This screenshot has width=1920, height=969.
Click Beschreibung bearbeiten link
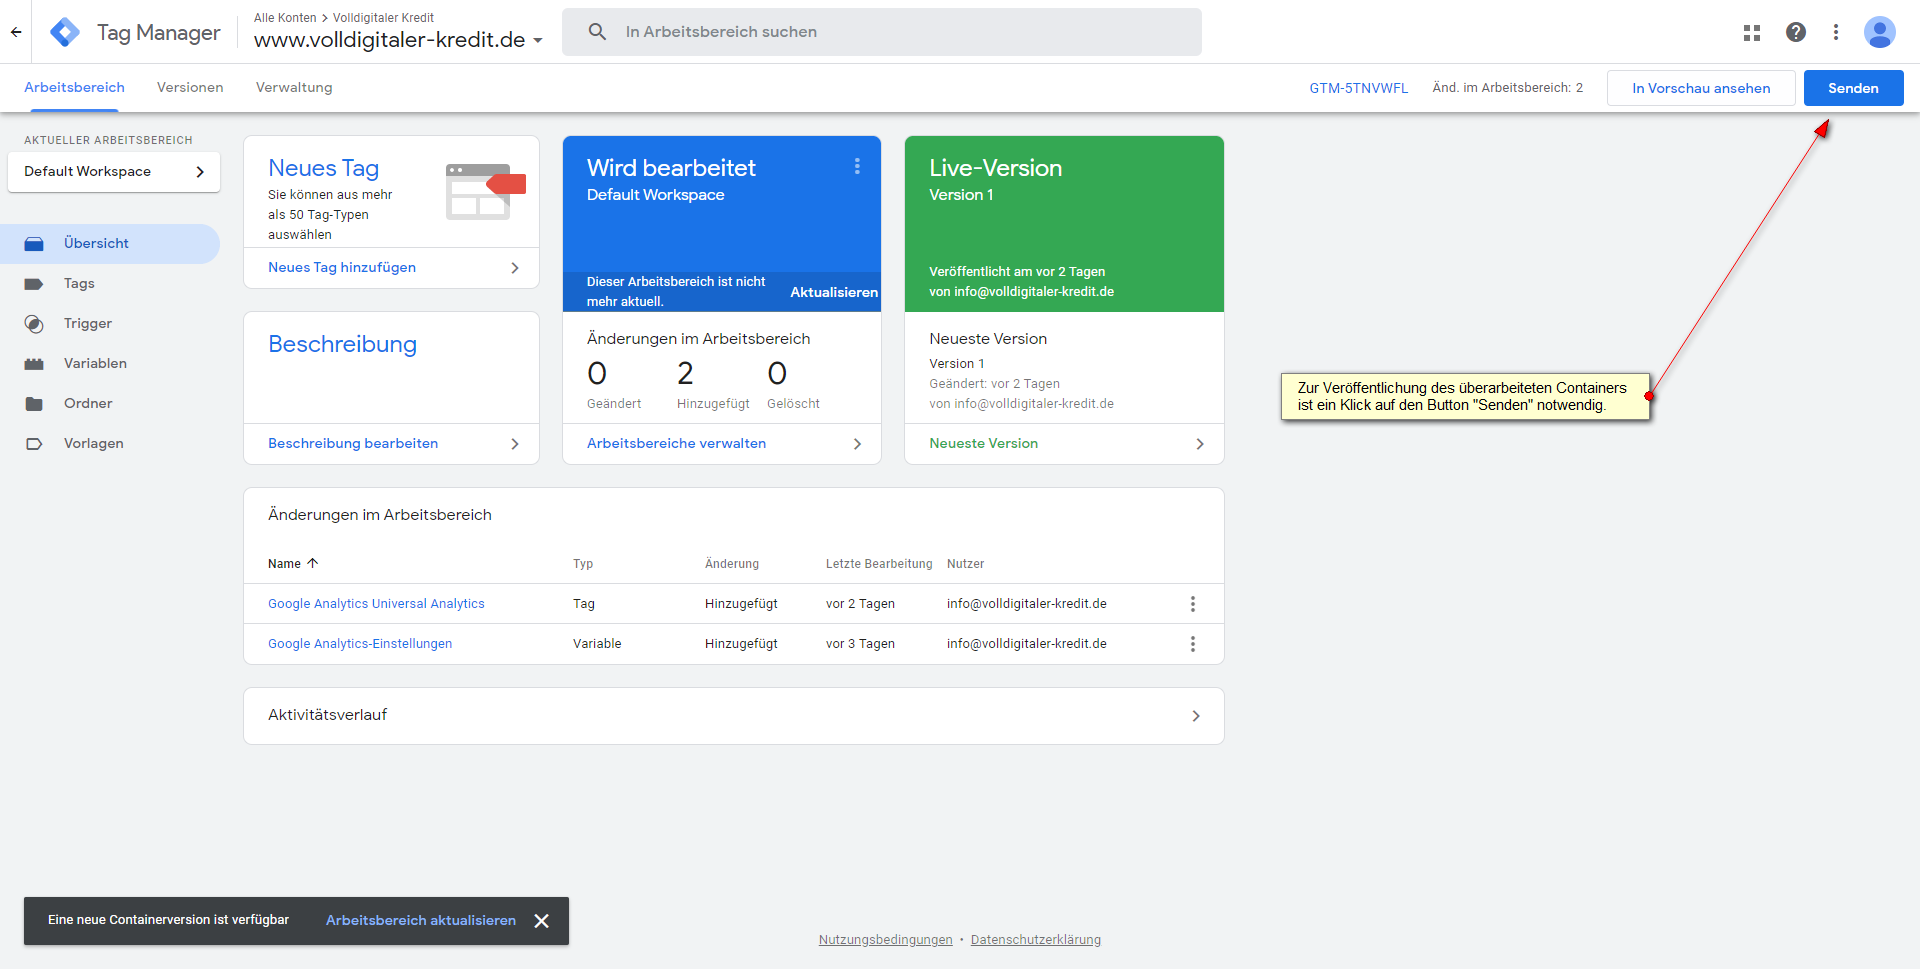353,444
